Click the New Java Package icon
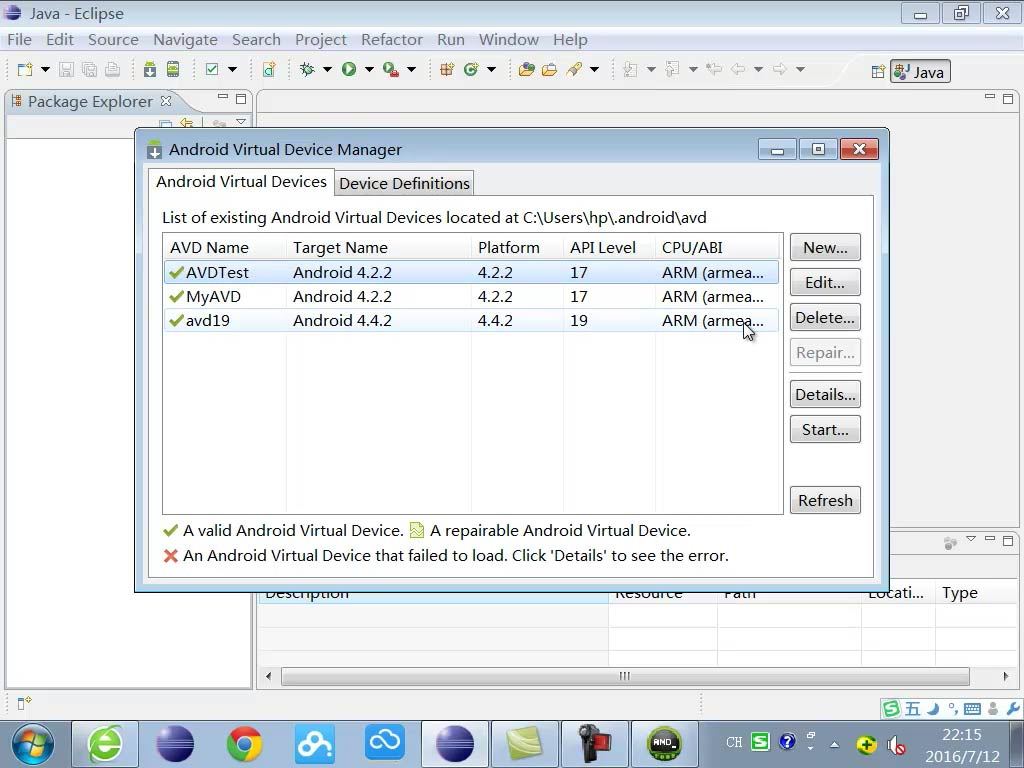 click(x=447, y=69)
